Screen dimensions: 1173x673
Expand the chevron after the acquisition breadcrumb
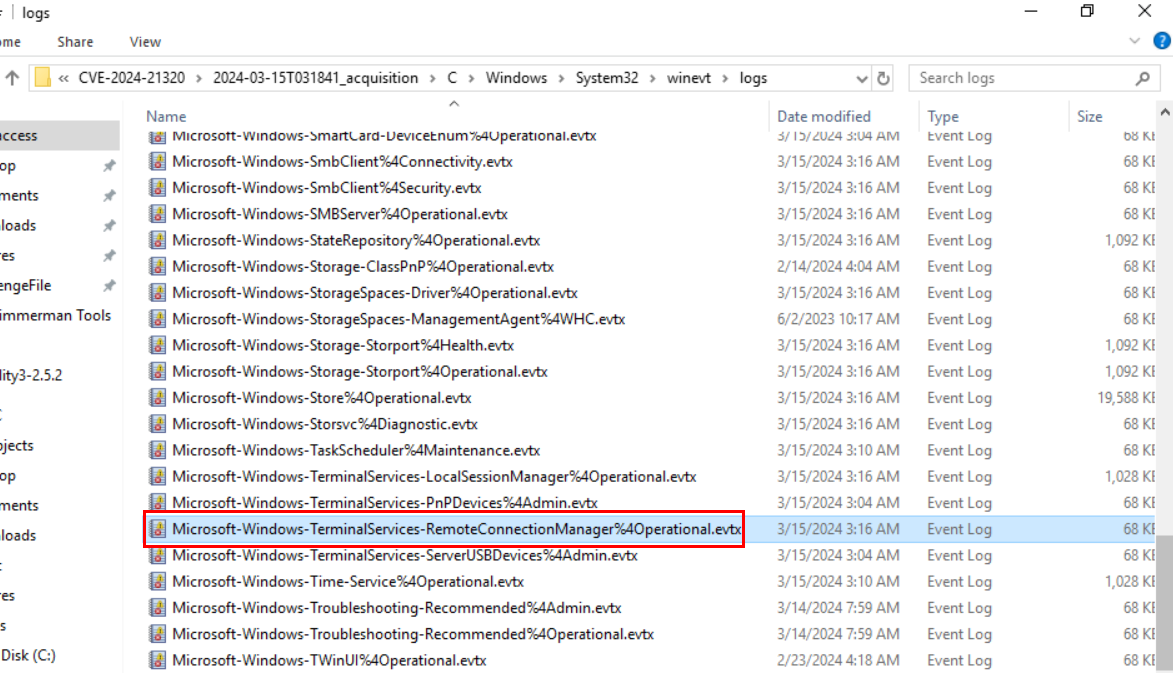(x=433, y=79)
